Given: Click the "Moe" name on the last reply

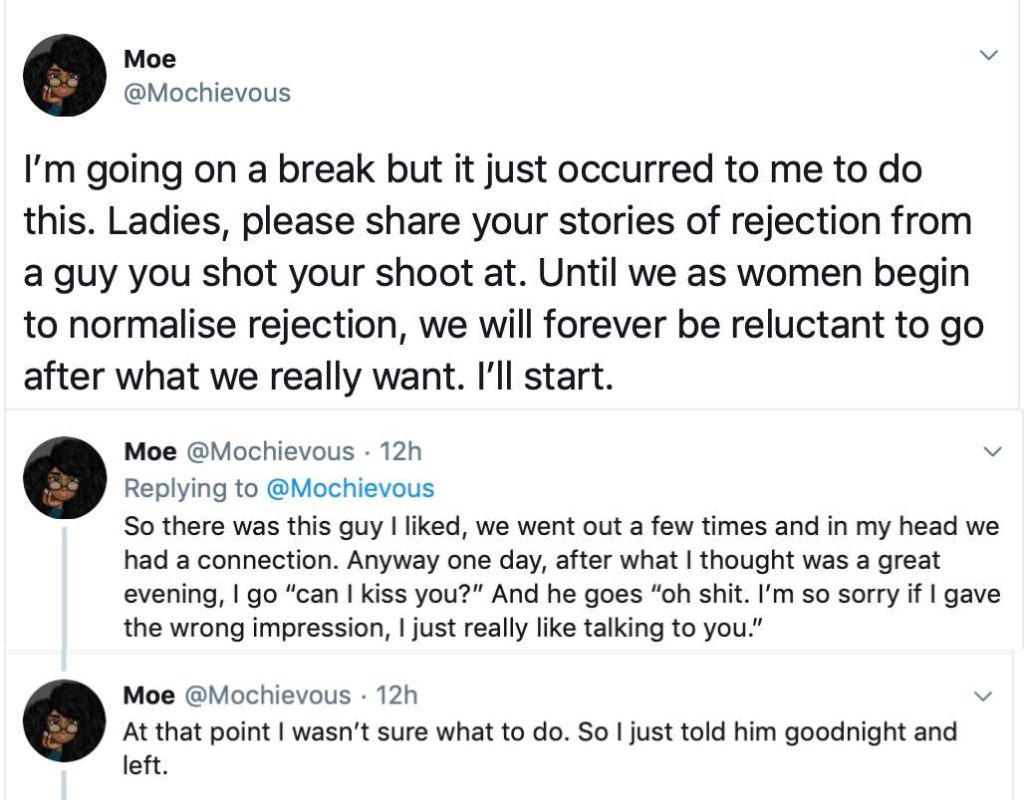Looking at the screenshot, I should coord(149,695).
